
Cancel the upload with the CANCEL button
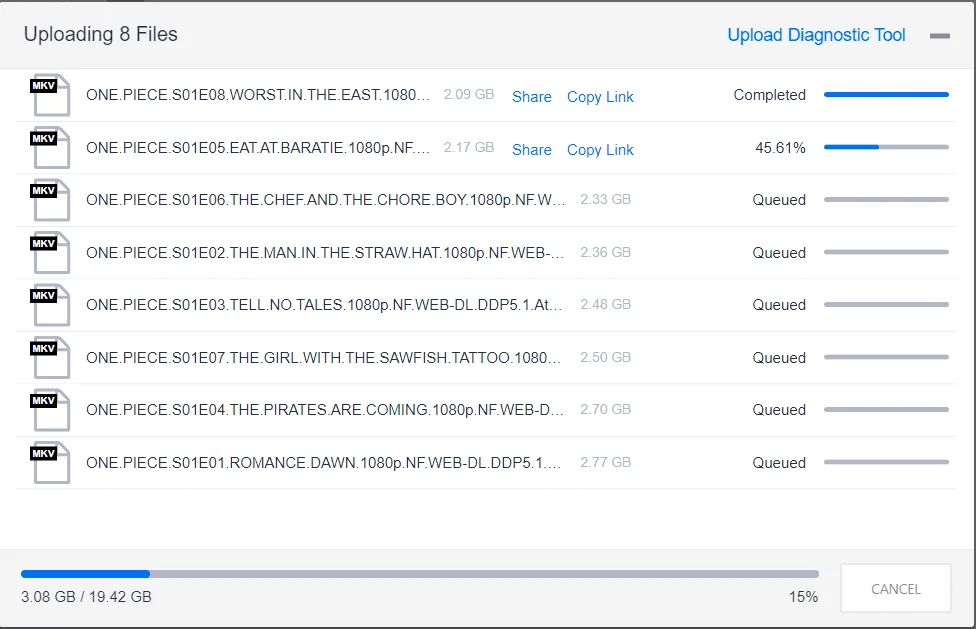(896, 589)
